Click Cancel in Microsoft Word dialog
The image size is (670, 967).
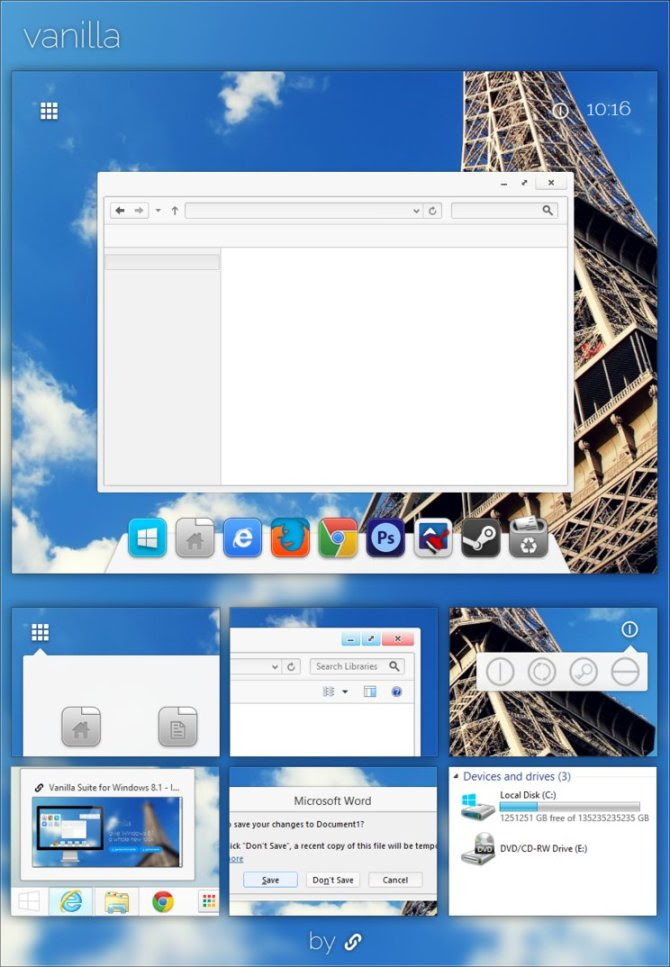pyautogui.click(x=395, y=880)
